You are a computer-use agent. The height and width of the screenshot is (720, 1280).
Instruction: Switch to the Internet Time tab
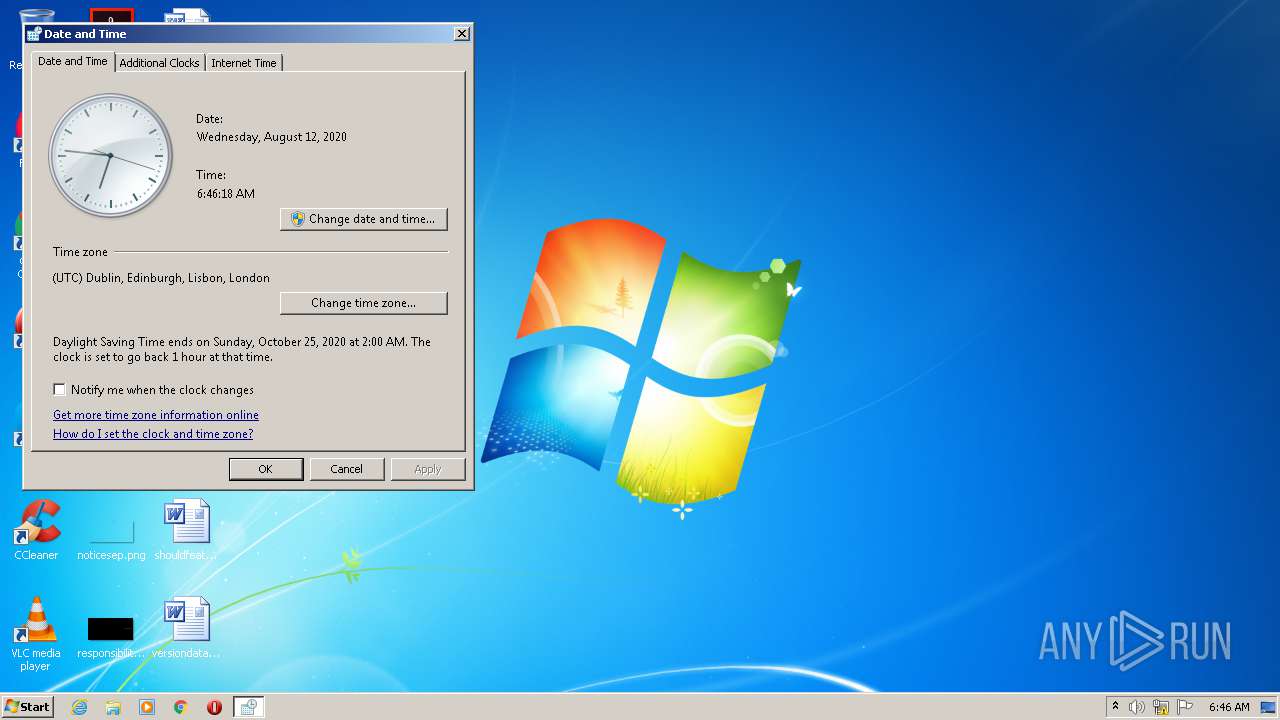[244, 63]
